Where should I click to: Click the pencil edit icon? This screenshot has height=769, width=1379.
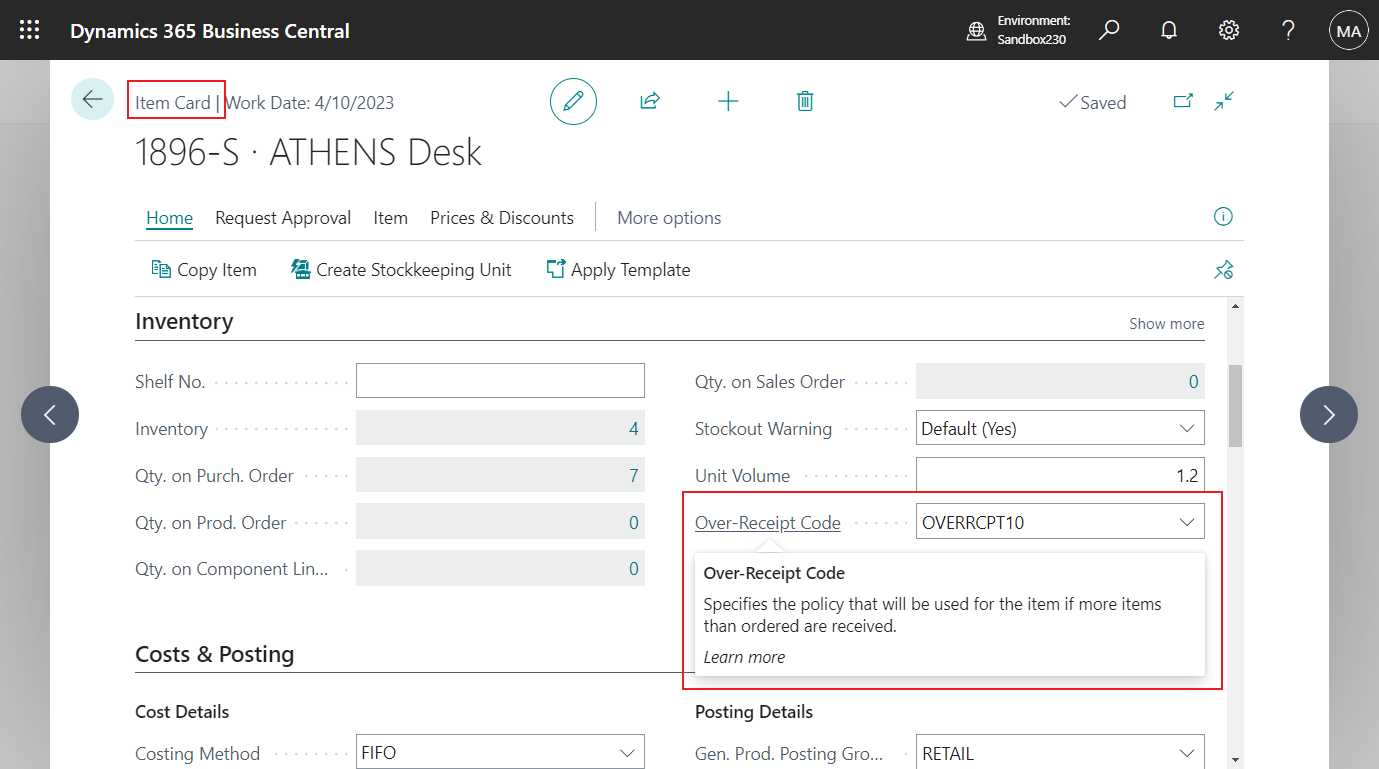tap(573, 101)
